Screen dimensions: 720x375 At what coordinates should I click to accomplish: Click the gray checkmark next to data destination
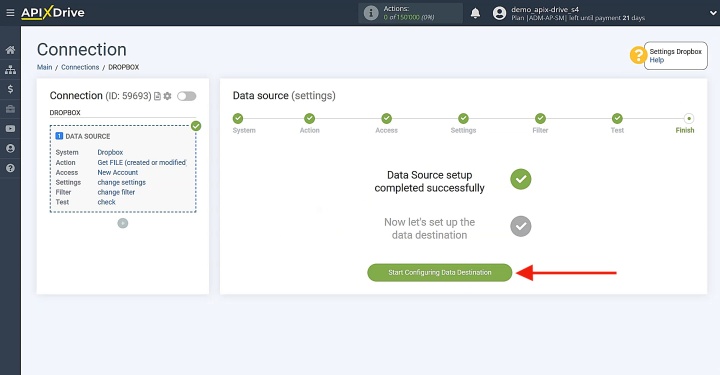[521, 226]
